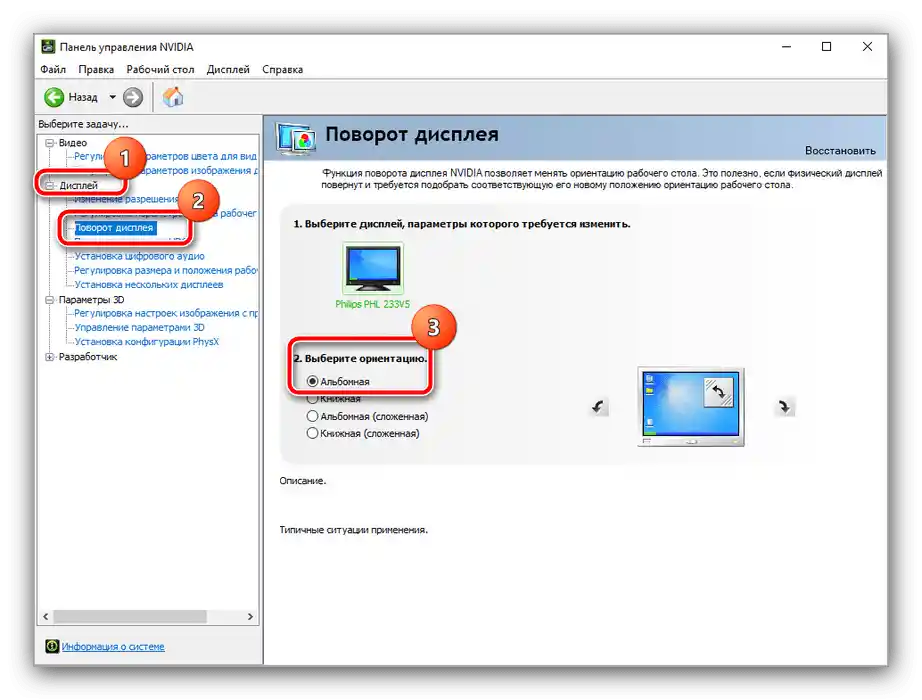Open the Back history dropdown arrow
922x700 pixels.
pos(112,97)
